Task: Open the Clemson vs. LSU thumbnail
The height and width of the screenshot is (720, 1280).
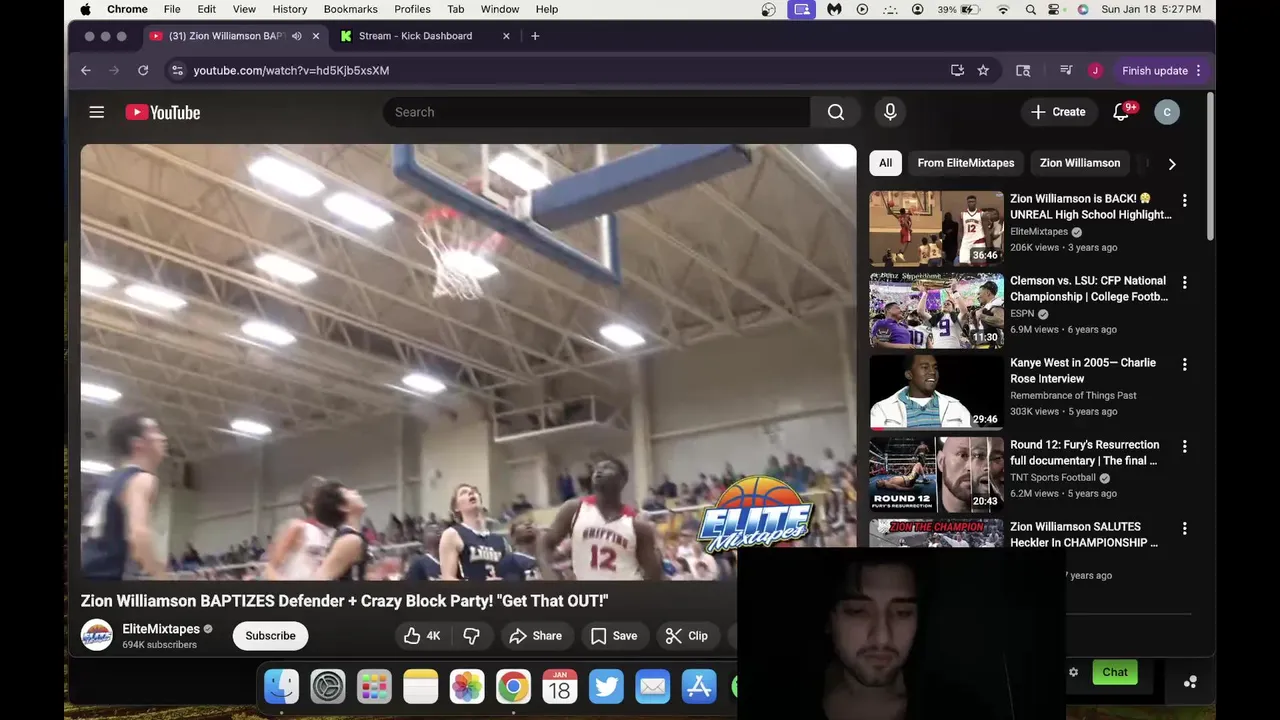Action: tap(936, 310)
